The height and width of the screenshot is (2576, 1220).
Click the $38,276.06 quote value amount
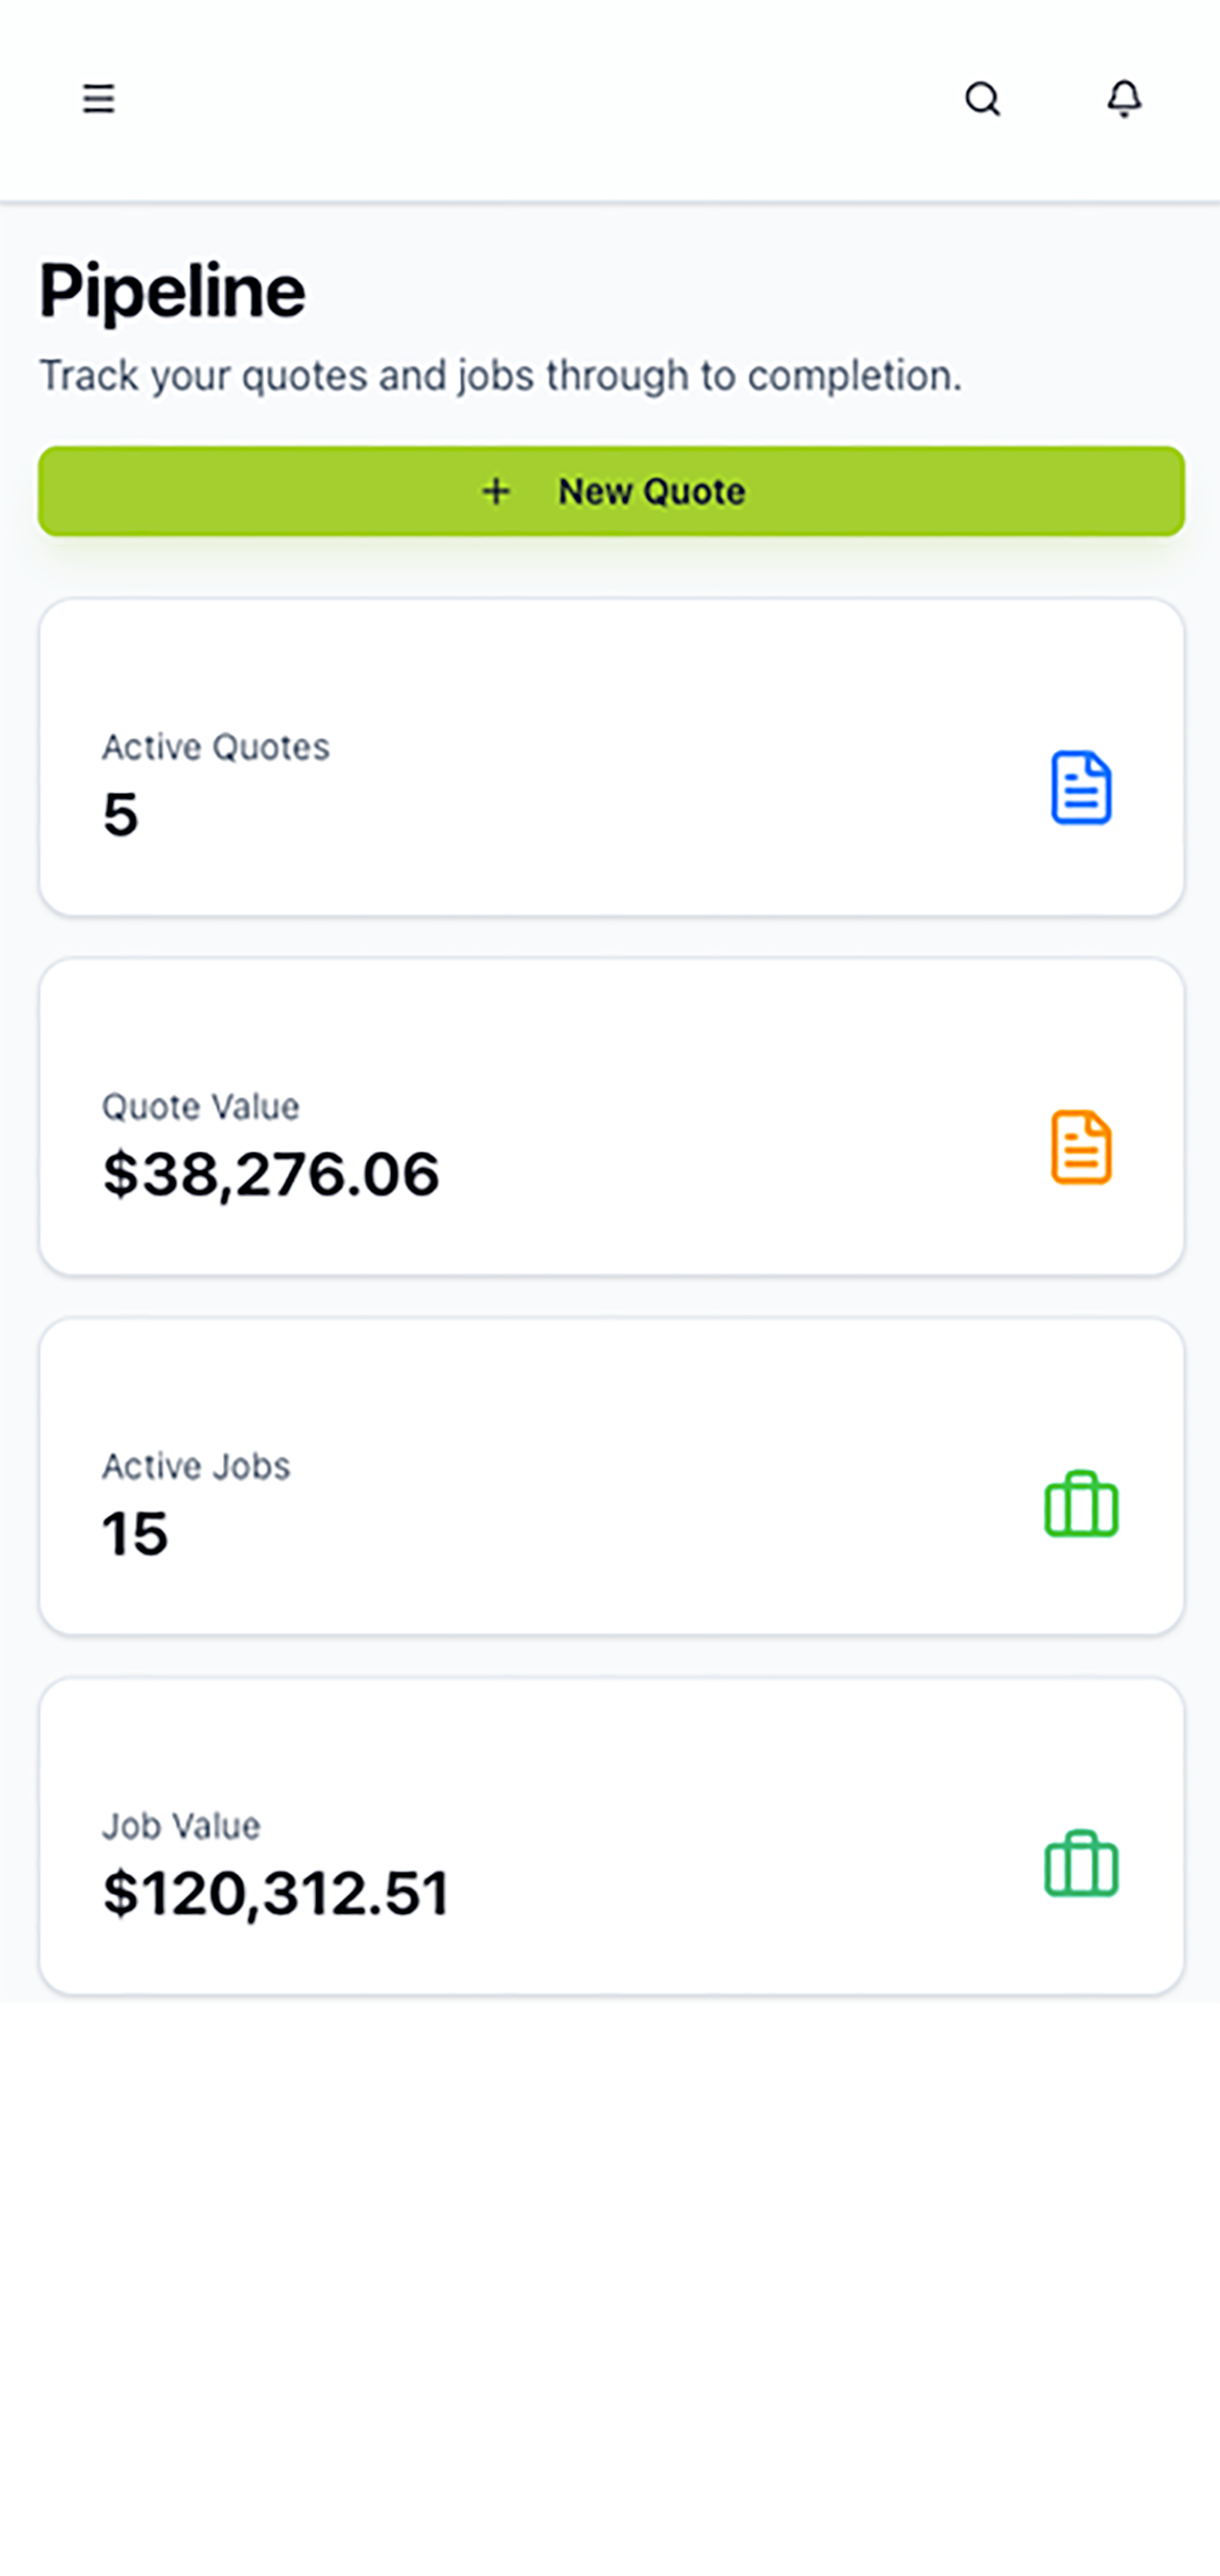click(x=270, y=1173)
